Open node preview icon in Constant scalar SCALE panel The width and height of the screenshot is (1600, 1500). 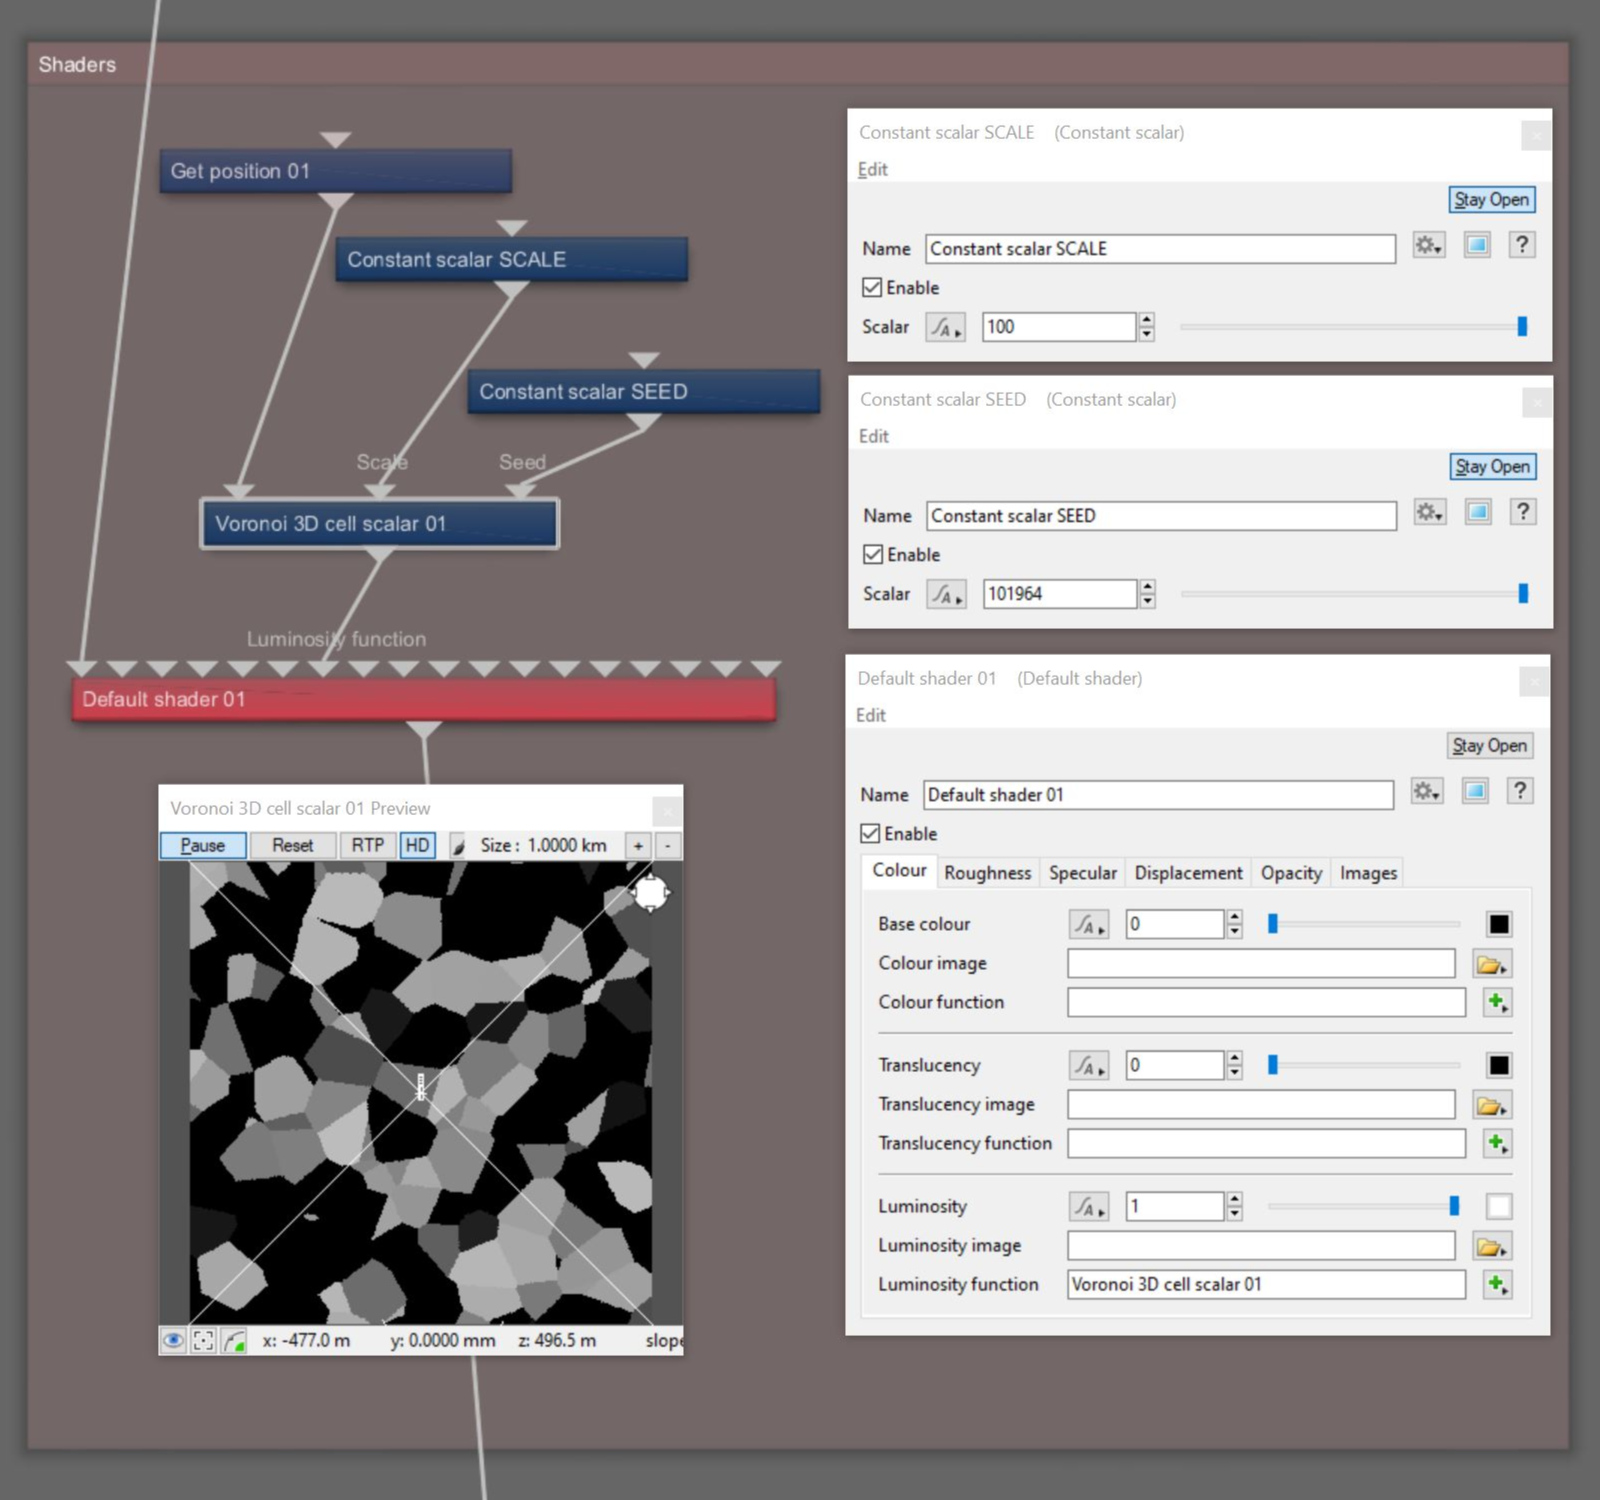tap(1477, 245)
